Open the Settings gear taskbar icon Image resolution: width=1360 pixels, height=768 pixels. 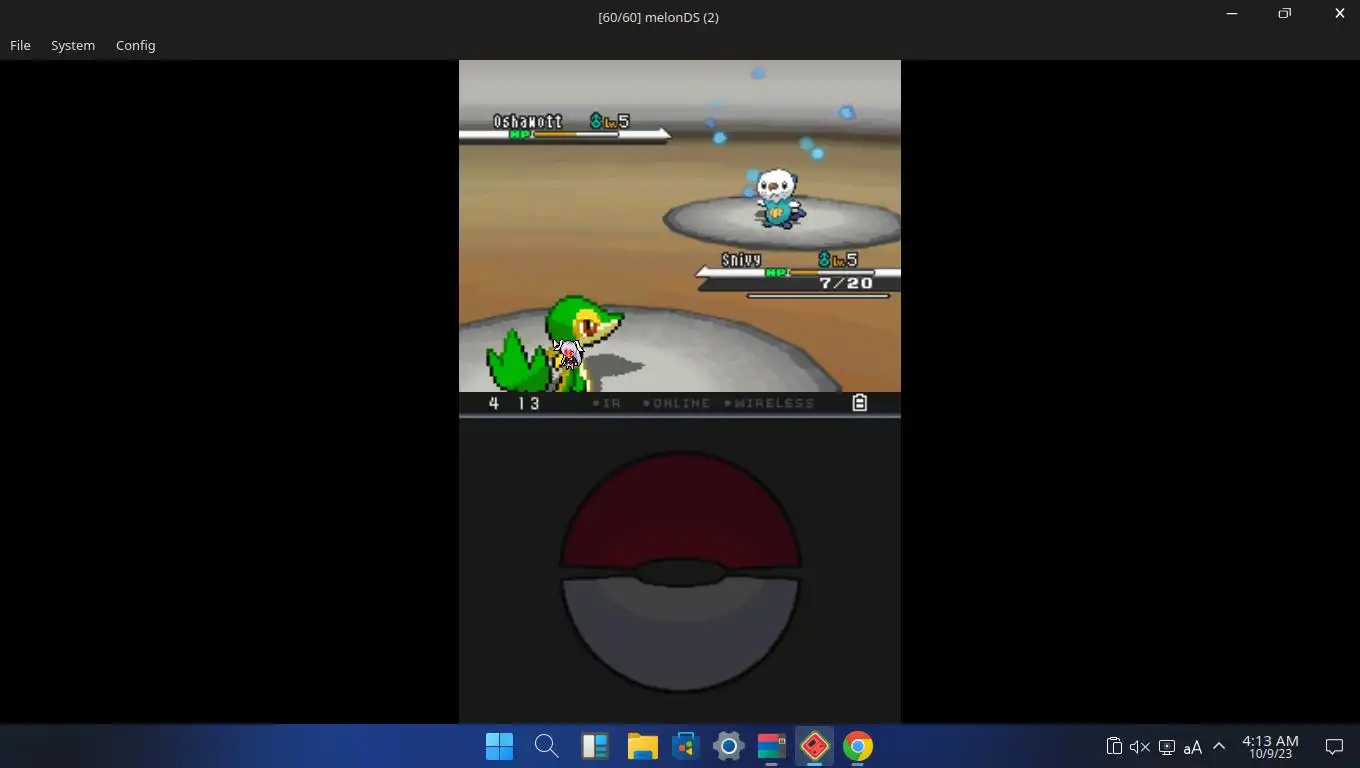pos(728,746)
